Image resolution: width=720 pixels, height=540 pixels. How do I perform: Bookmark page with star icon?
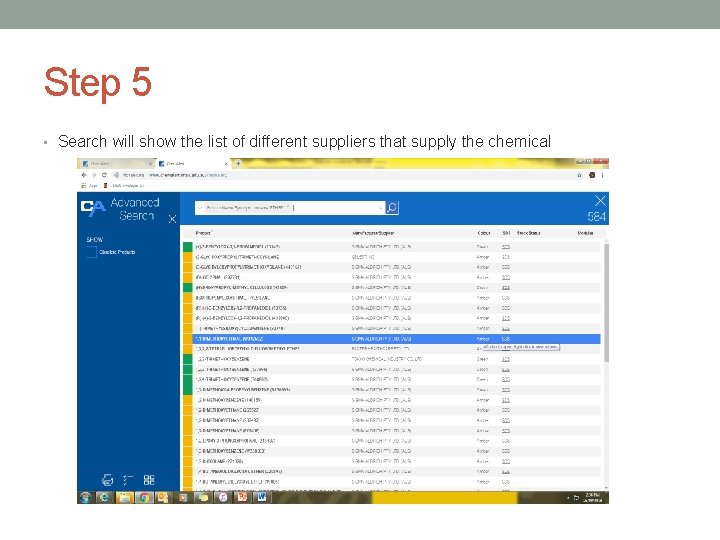pyautogui.click(x=579, y=175)
